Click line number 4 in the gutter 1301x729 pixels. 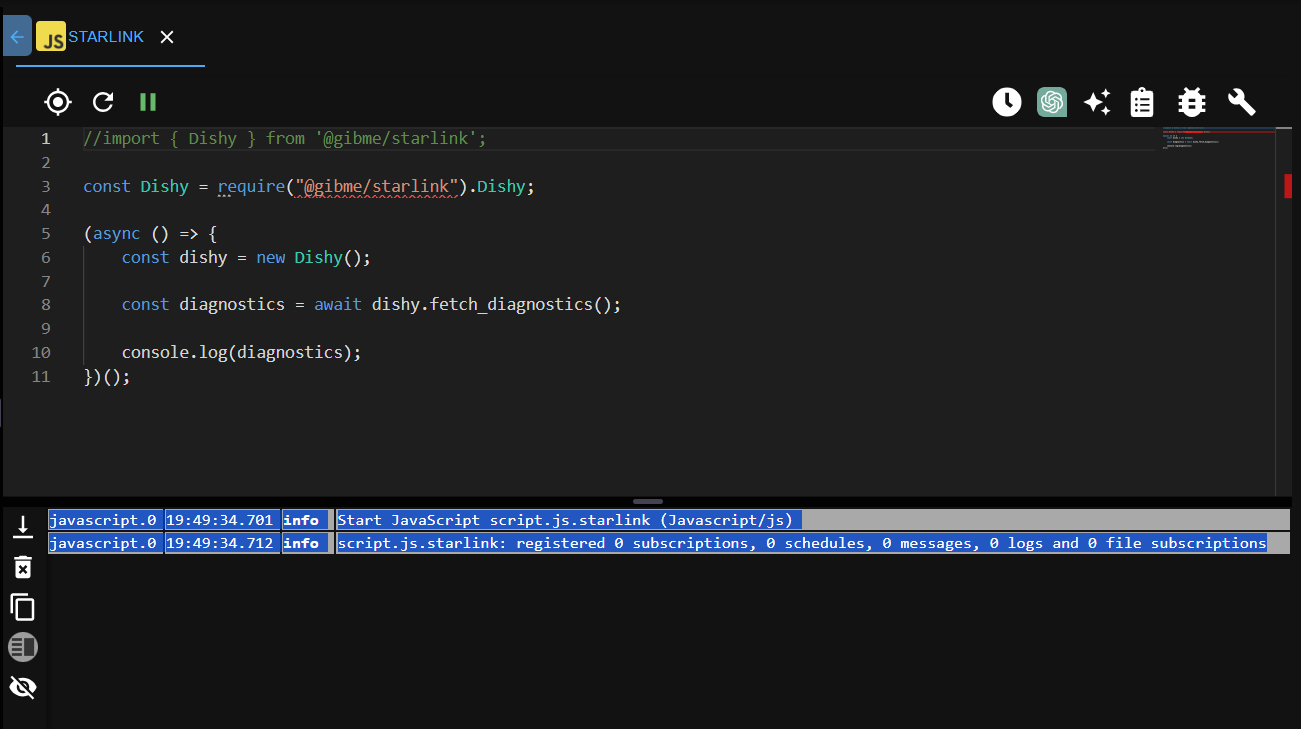[46, 210]
